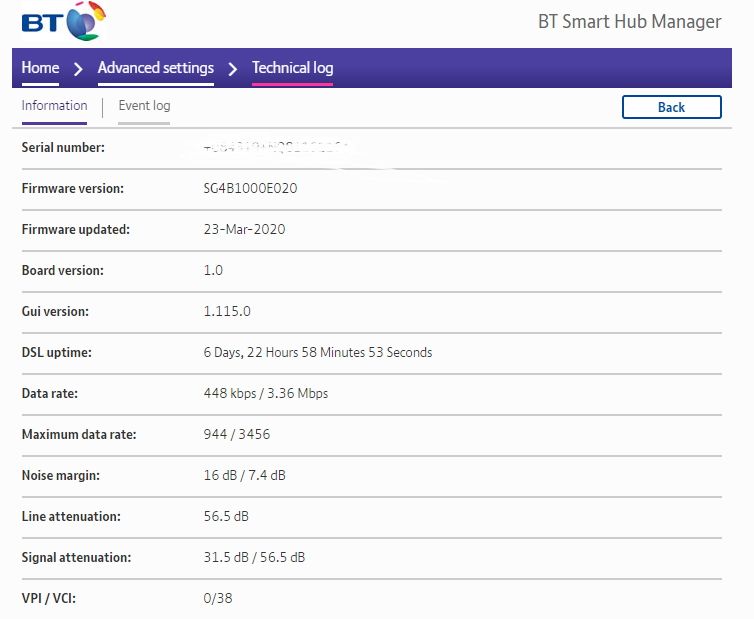Switch to the Information tab

pyautogui.click(x=54, y=106)
